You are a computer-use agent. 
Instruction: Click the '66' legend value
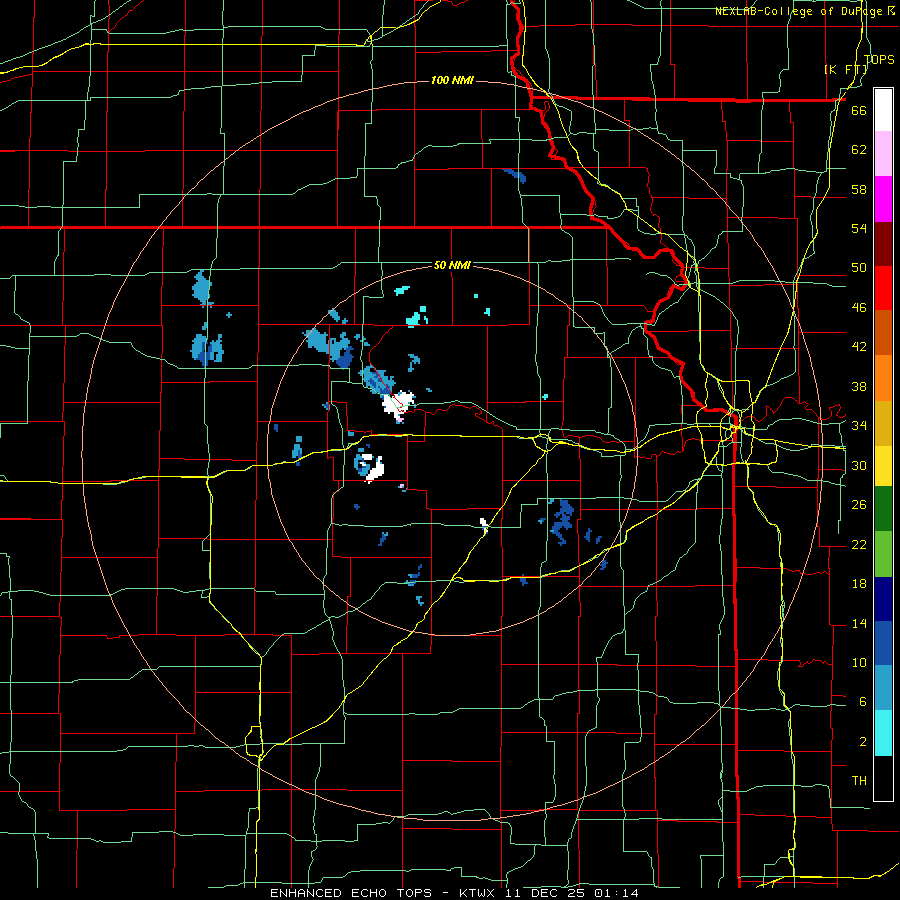tap(859, 110)
